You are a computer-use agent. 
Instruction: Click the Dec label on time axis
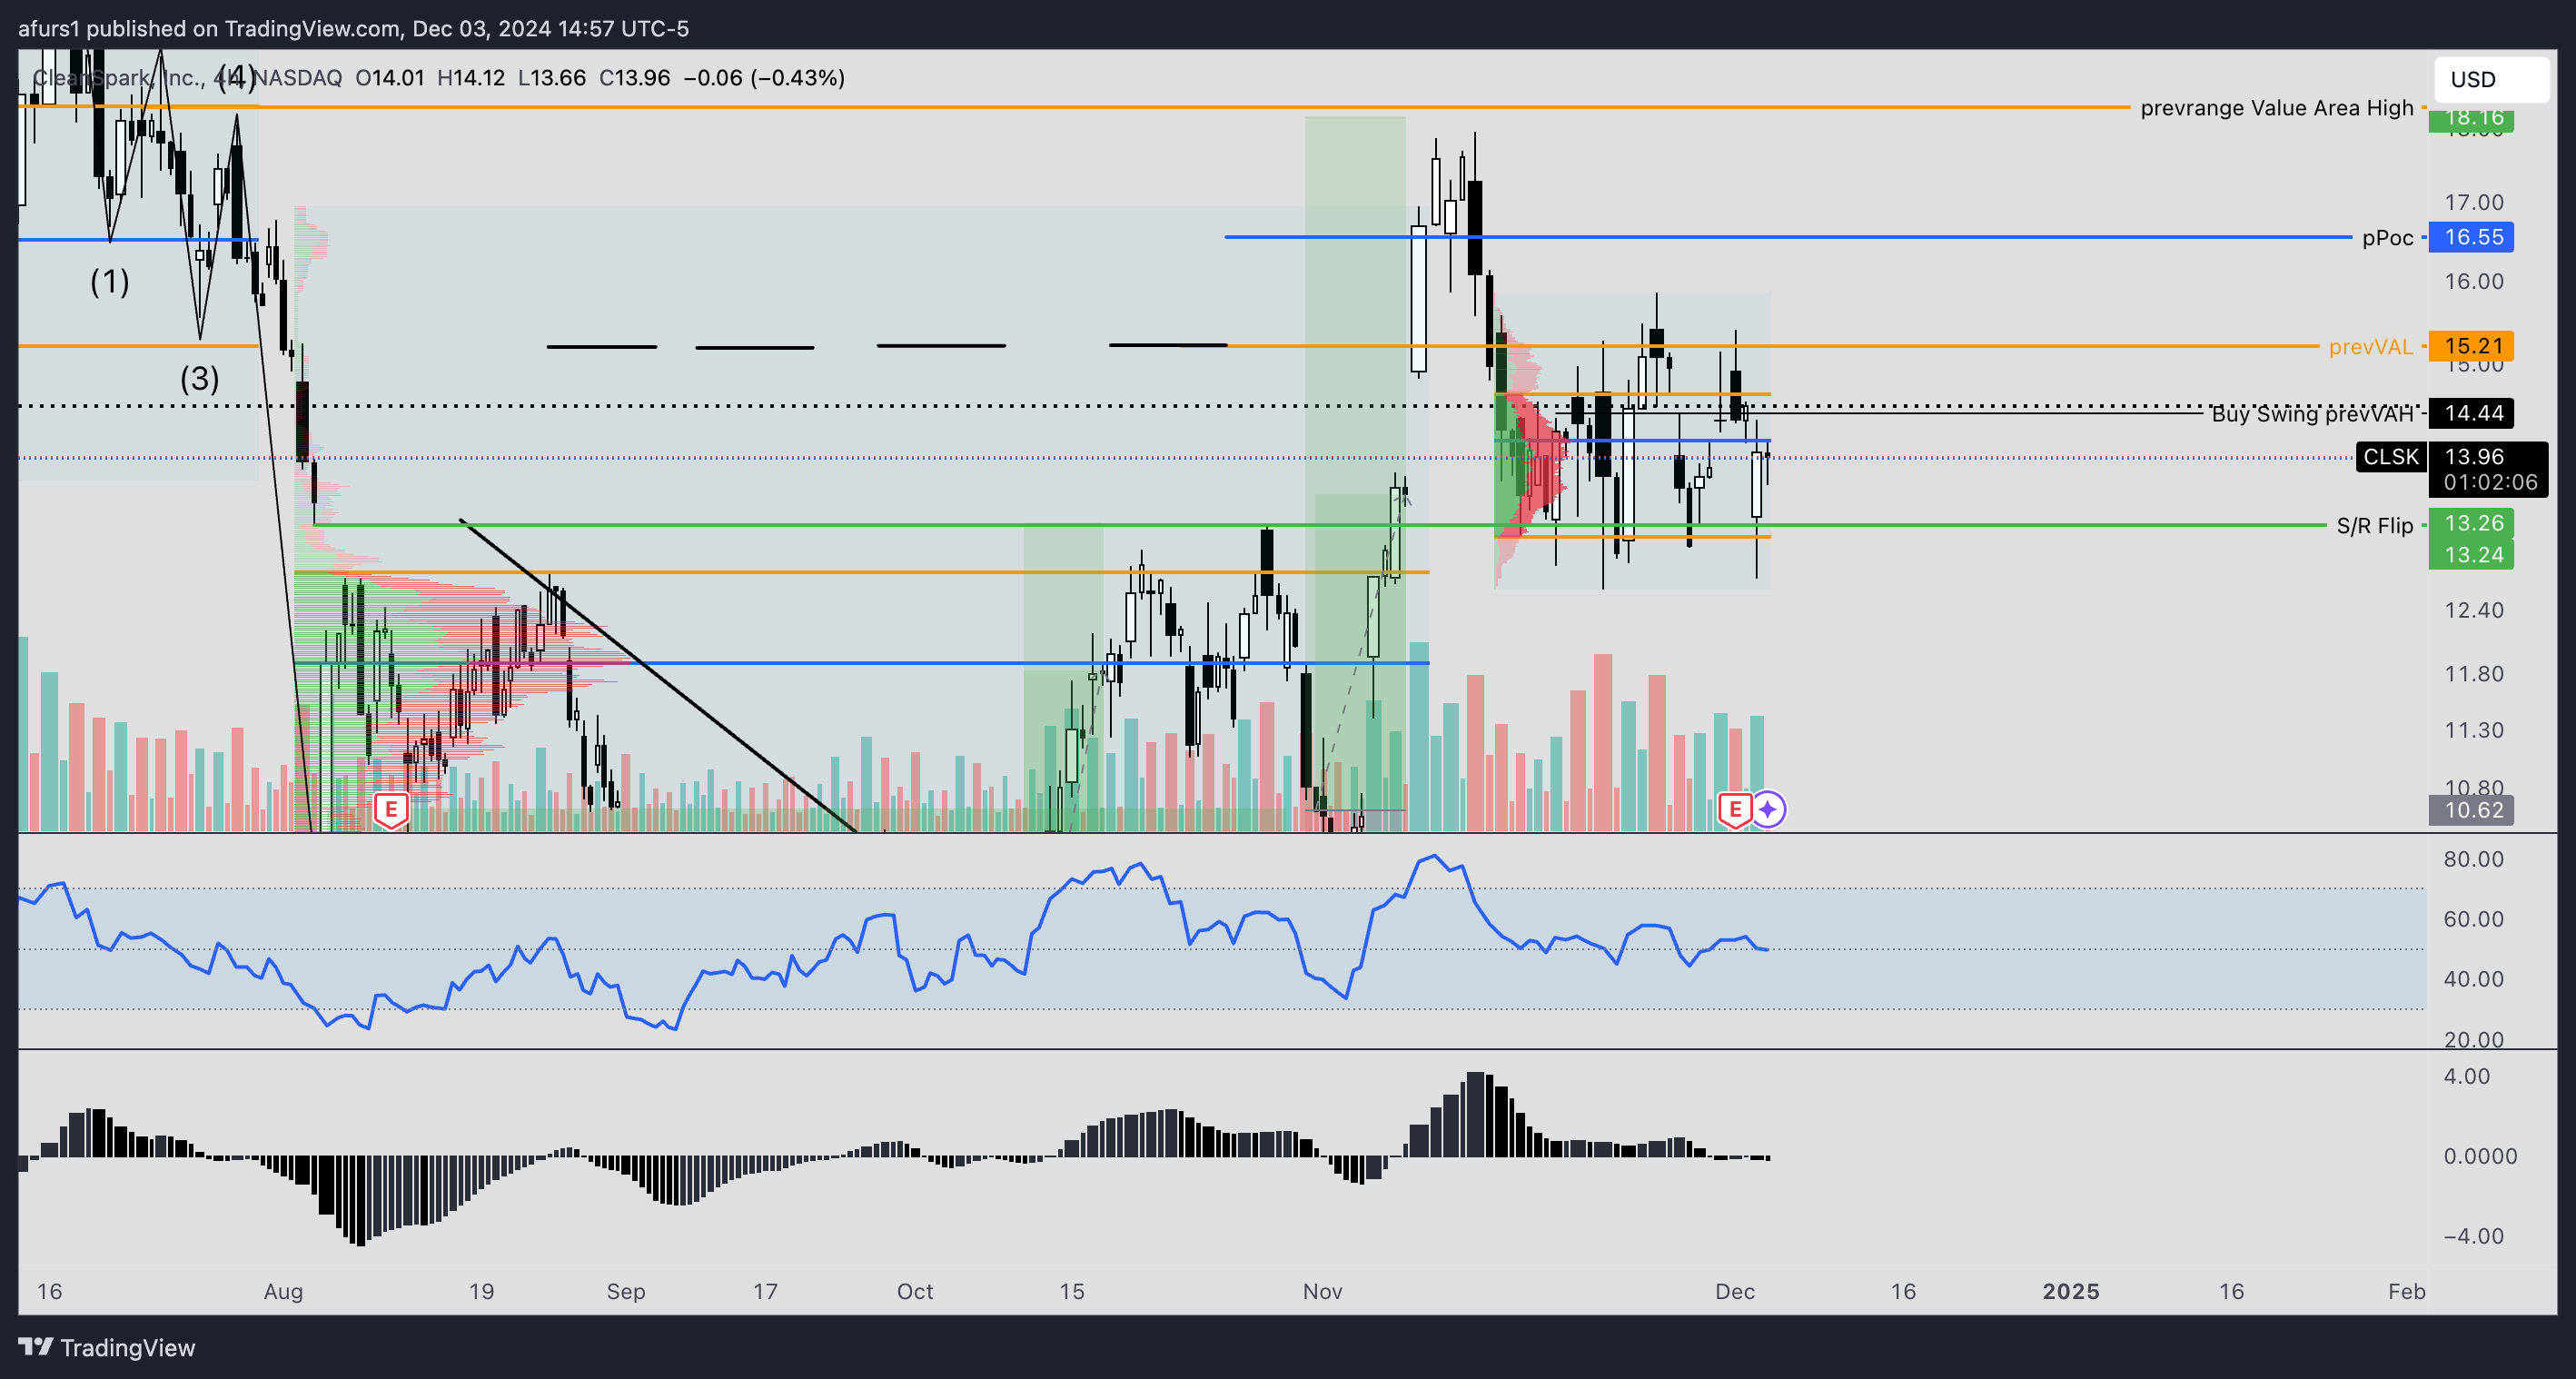pos(1735,1291)
